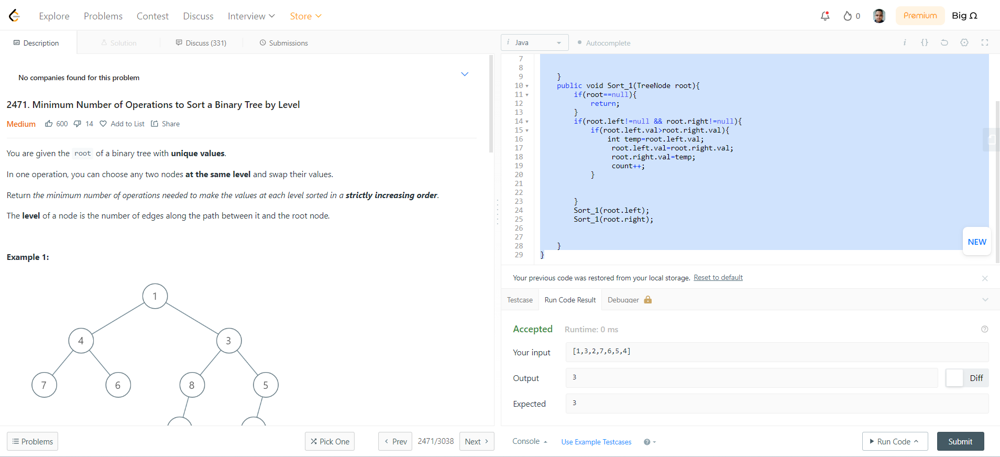
Task: Click the Reset to default link
Action: click(718, 278)
